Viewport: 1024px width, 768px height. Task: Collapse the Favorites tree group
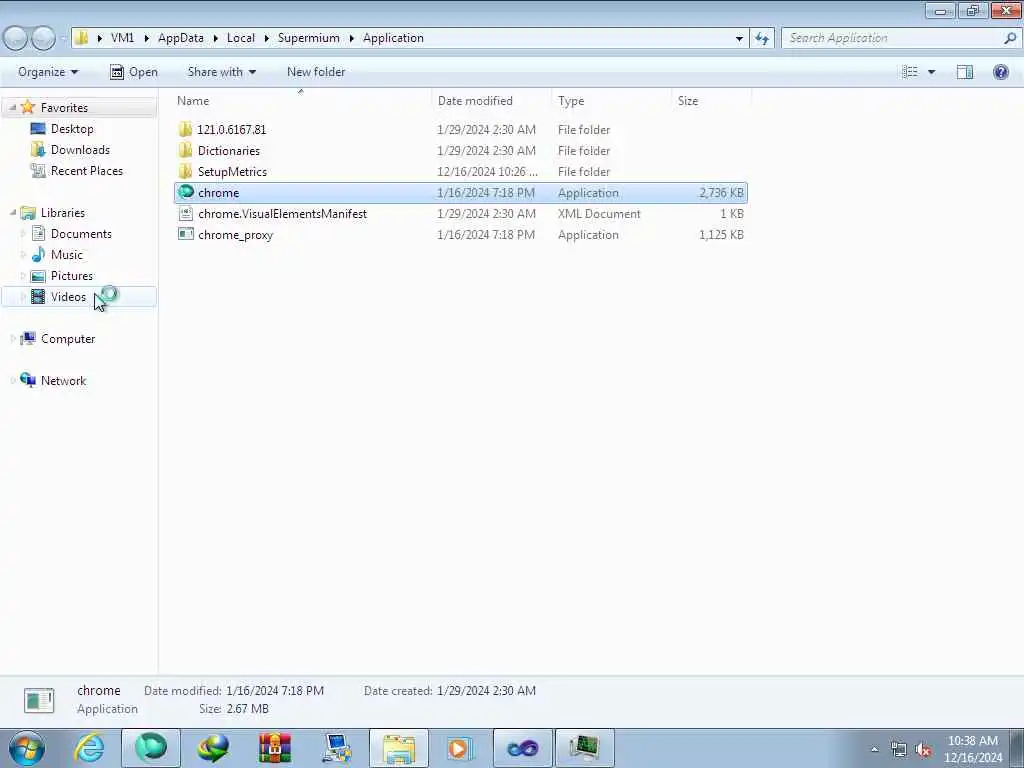tap(12, 108)
